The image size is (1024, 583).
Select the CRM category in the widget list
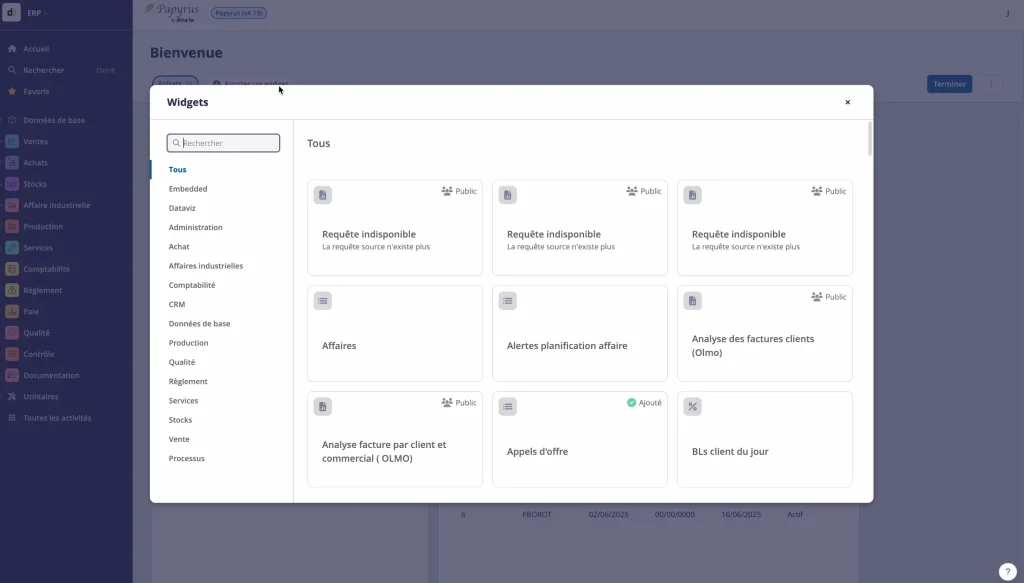(177, 304)
